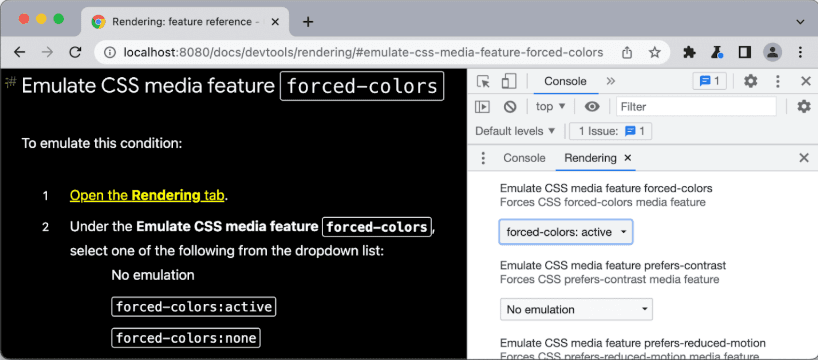Show more DevTools panels
This screenshot has height=360, width=818.
pyautogui.click(x=611, y=81)
